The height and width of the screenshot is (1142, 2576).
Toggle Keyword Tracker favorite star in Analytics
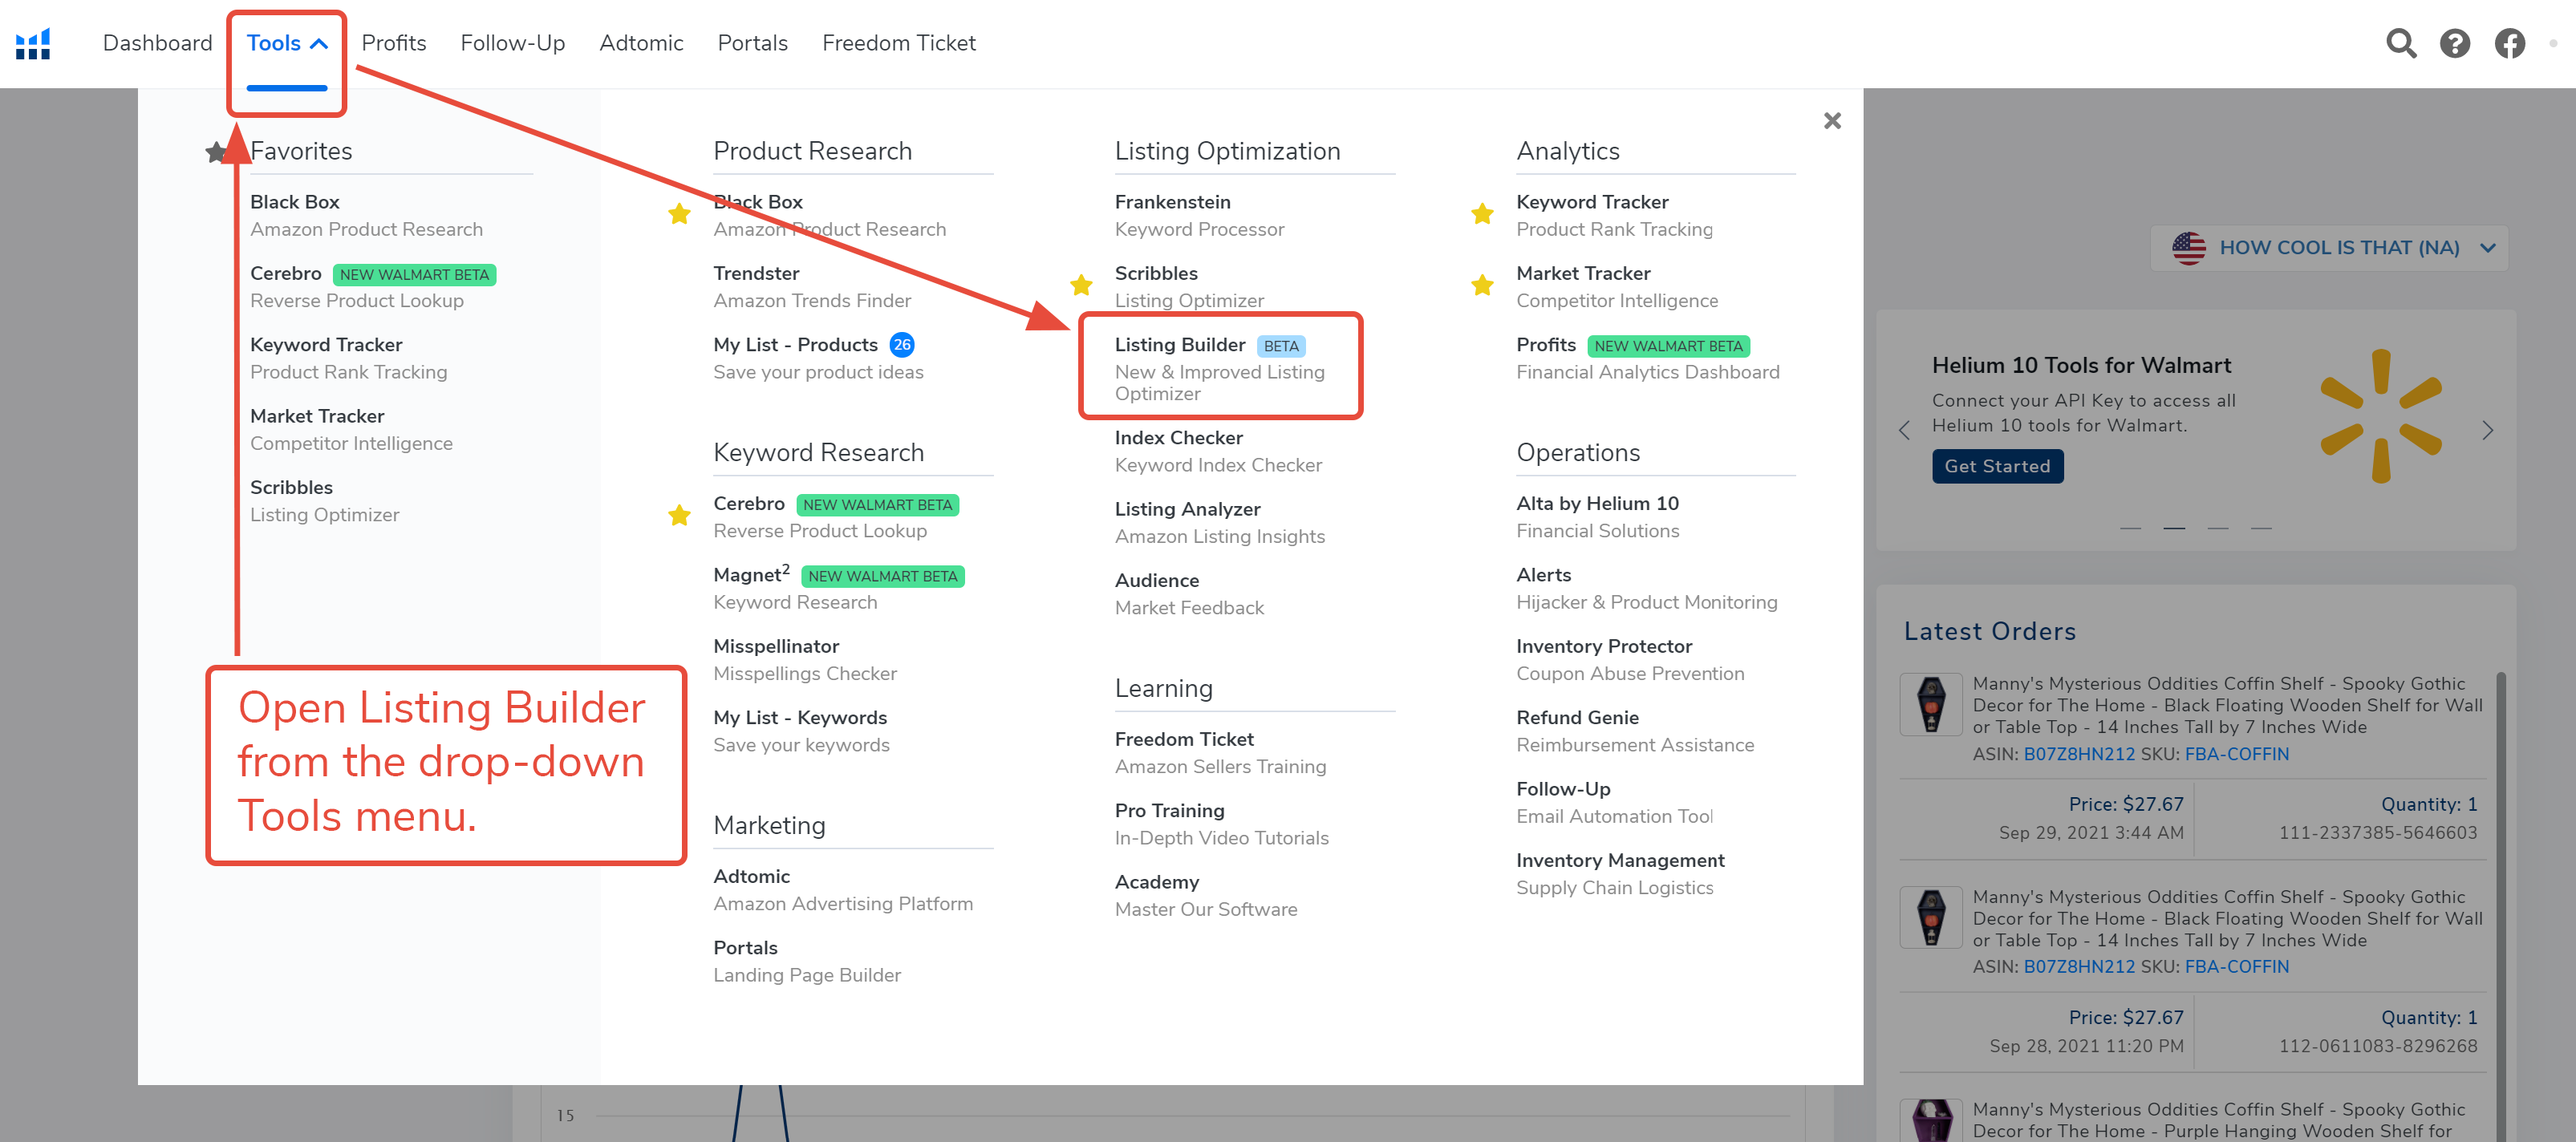[x=1482, y=214]
